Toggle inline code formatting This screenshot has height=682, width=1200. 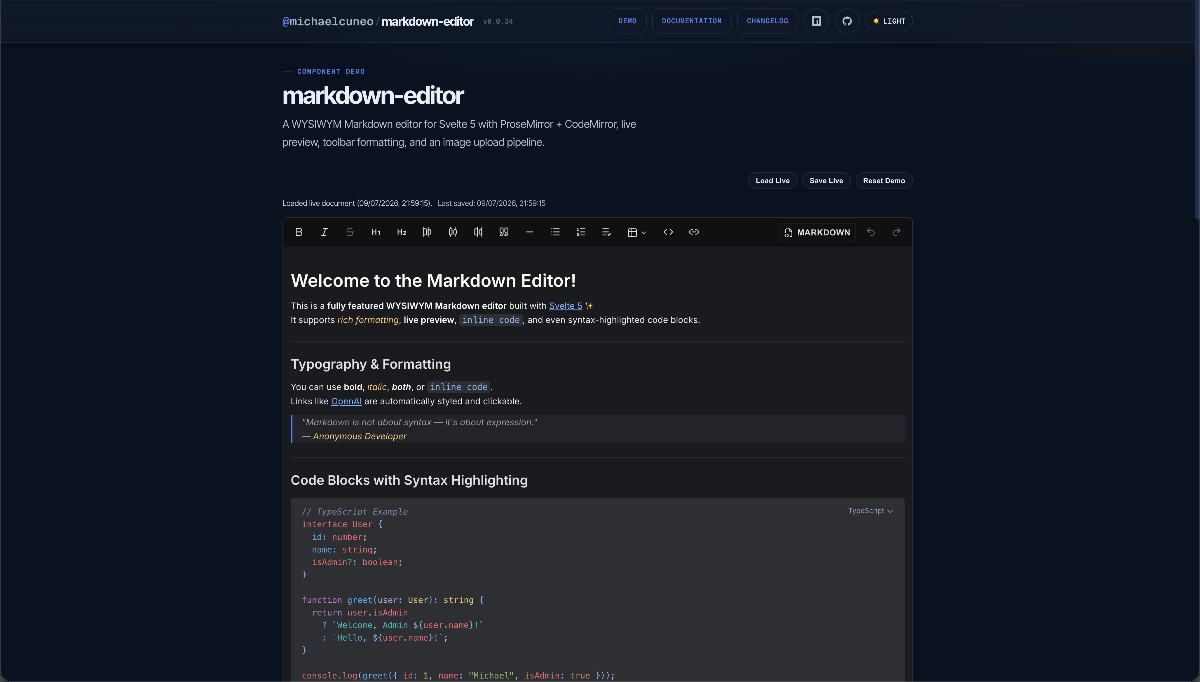click(668, 232)
